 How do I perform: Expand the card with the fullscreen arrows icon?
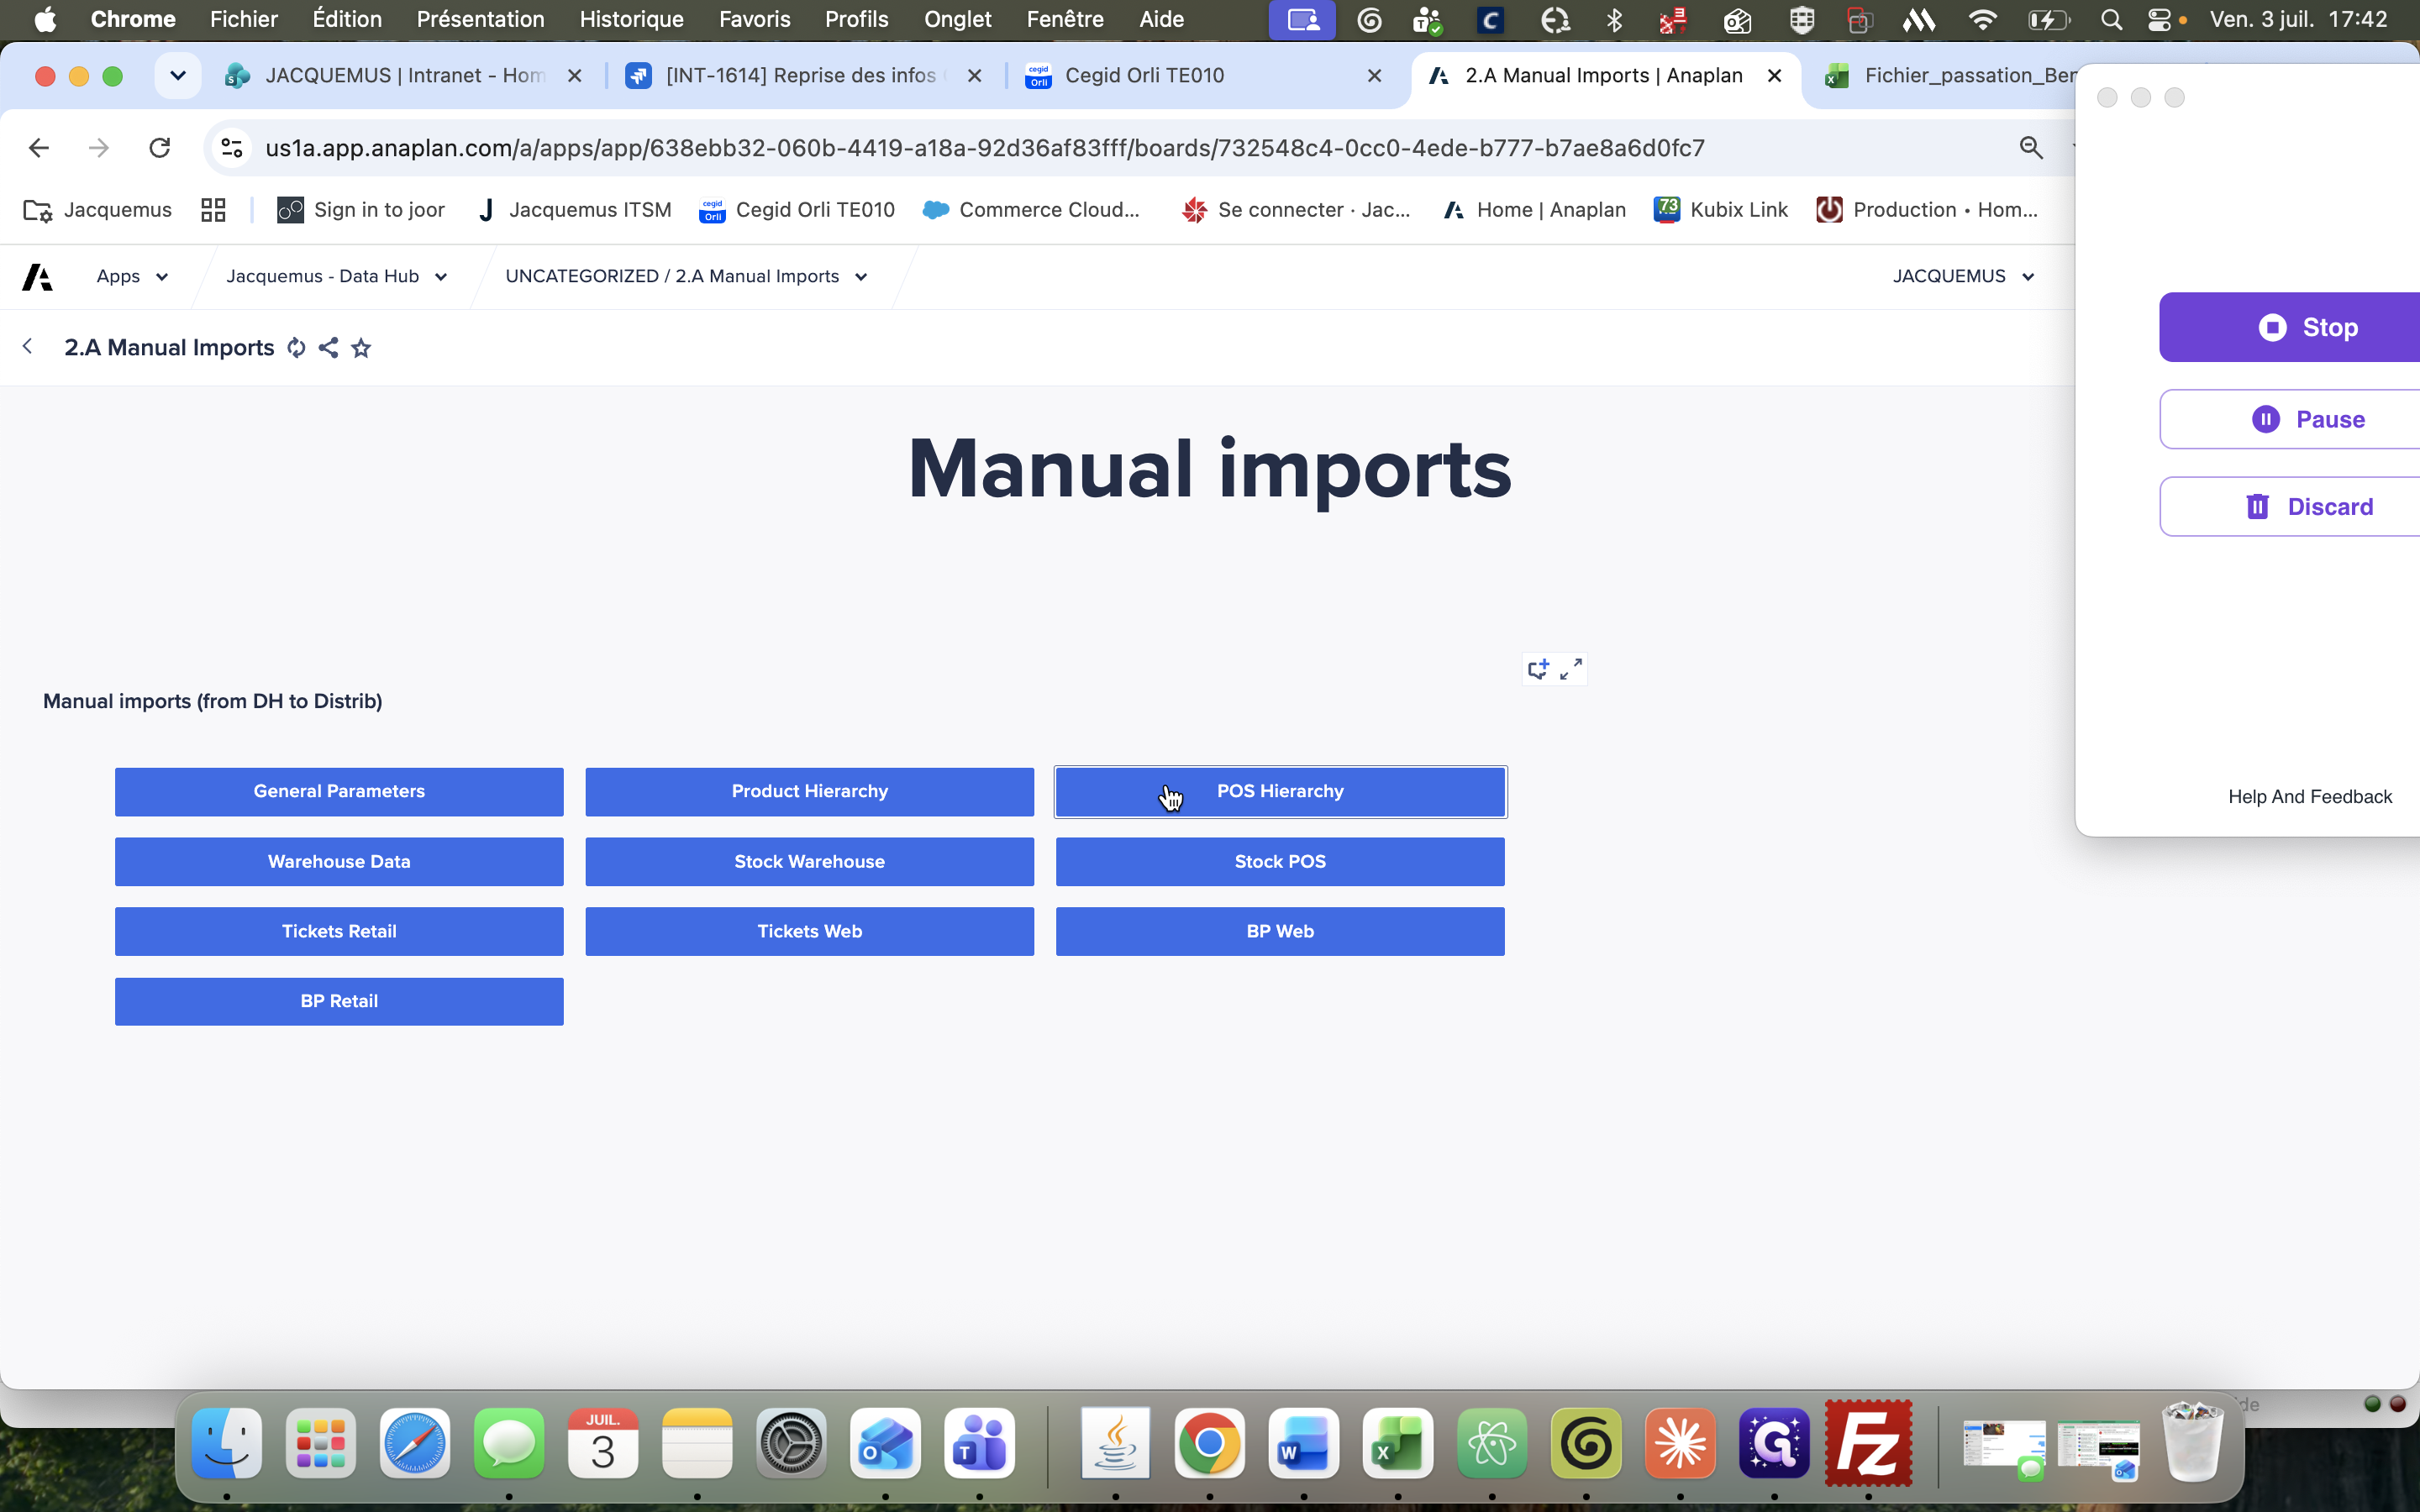(x=1571, y=669)
